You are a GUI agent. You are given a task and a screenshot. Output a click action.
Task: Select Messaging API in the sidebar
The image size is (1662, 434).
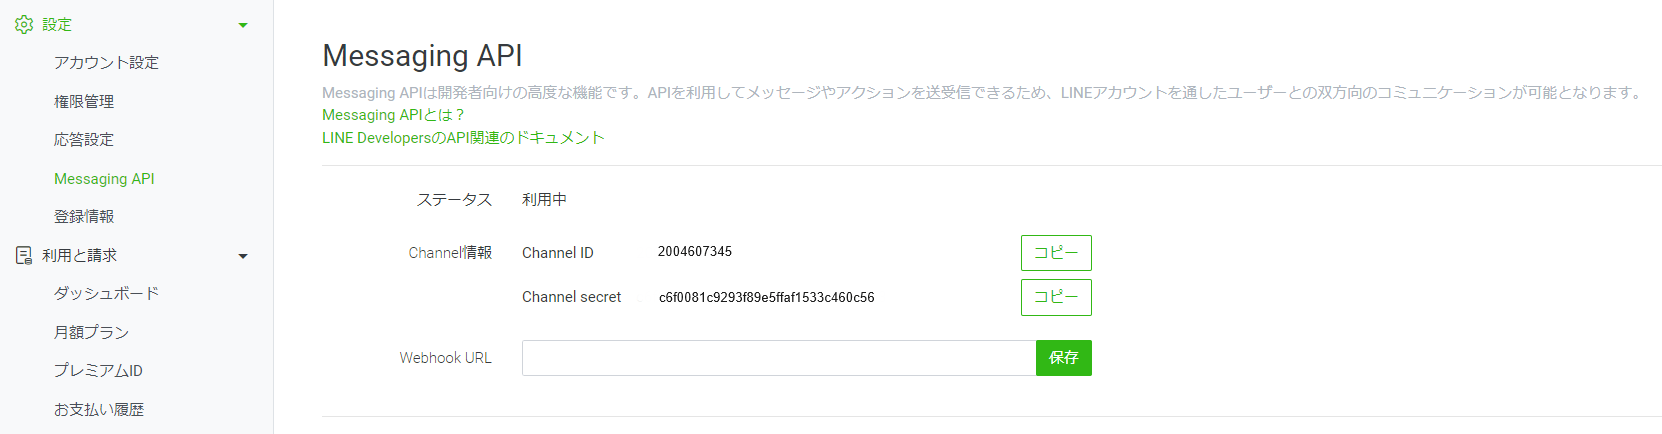tap(104, 178)
